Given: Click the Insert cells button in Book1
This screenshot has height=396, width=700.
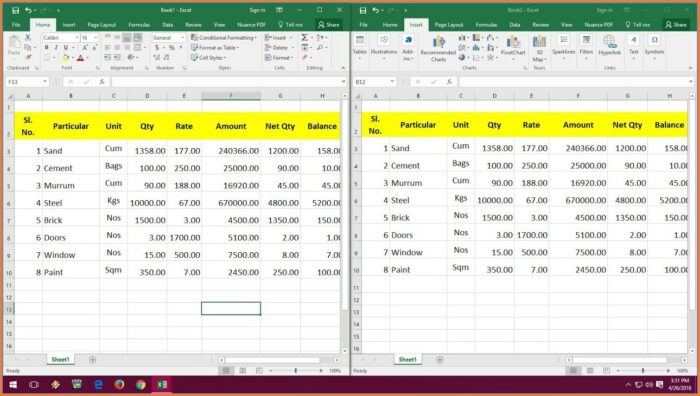Looking at the screenshot, I should [279, 38].
